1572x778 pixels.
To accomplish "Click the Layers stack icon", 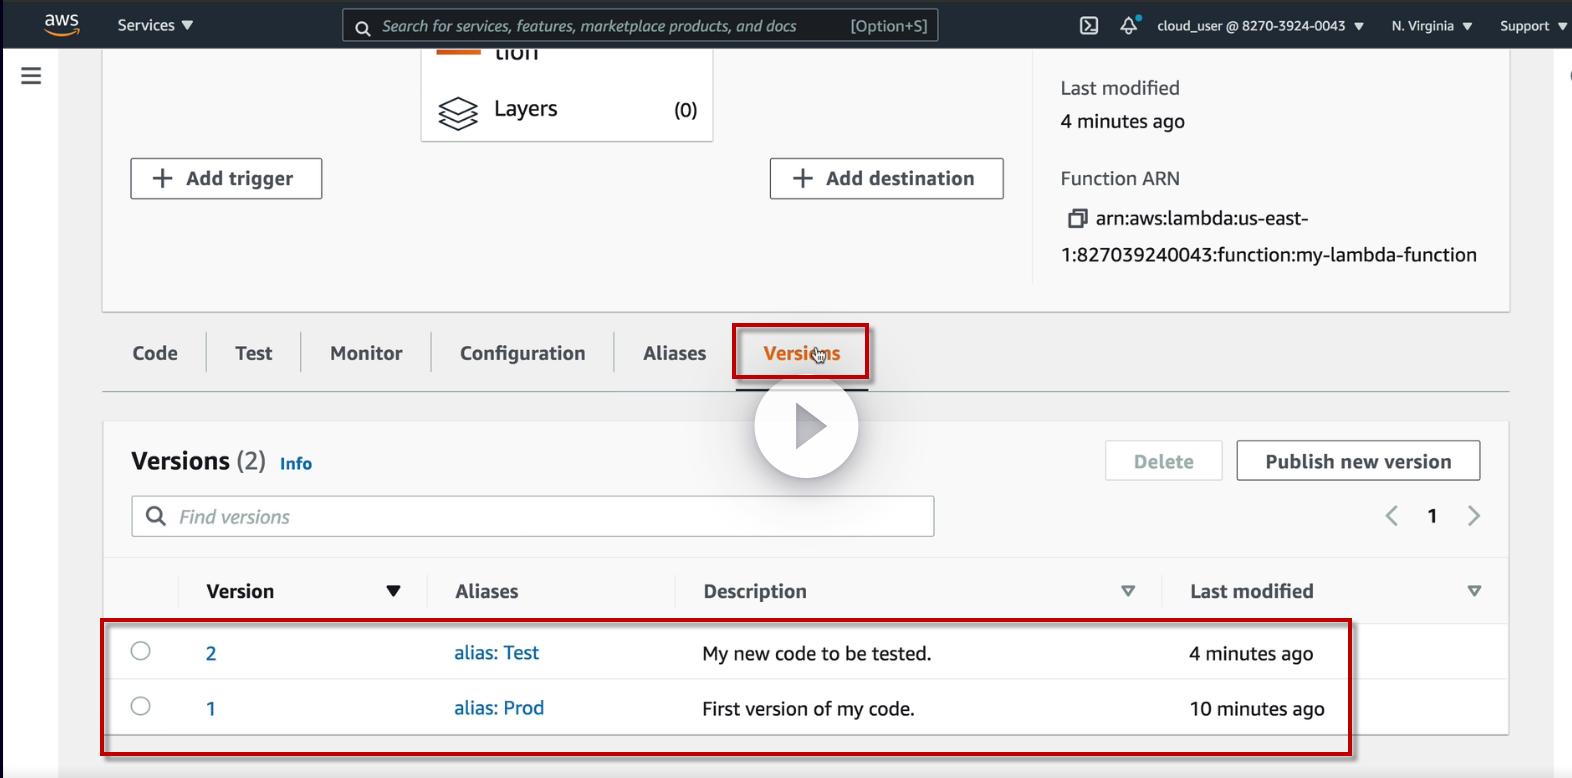I will tap(458, 112).
